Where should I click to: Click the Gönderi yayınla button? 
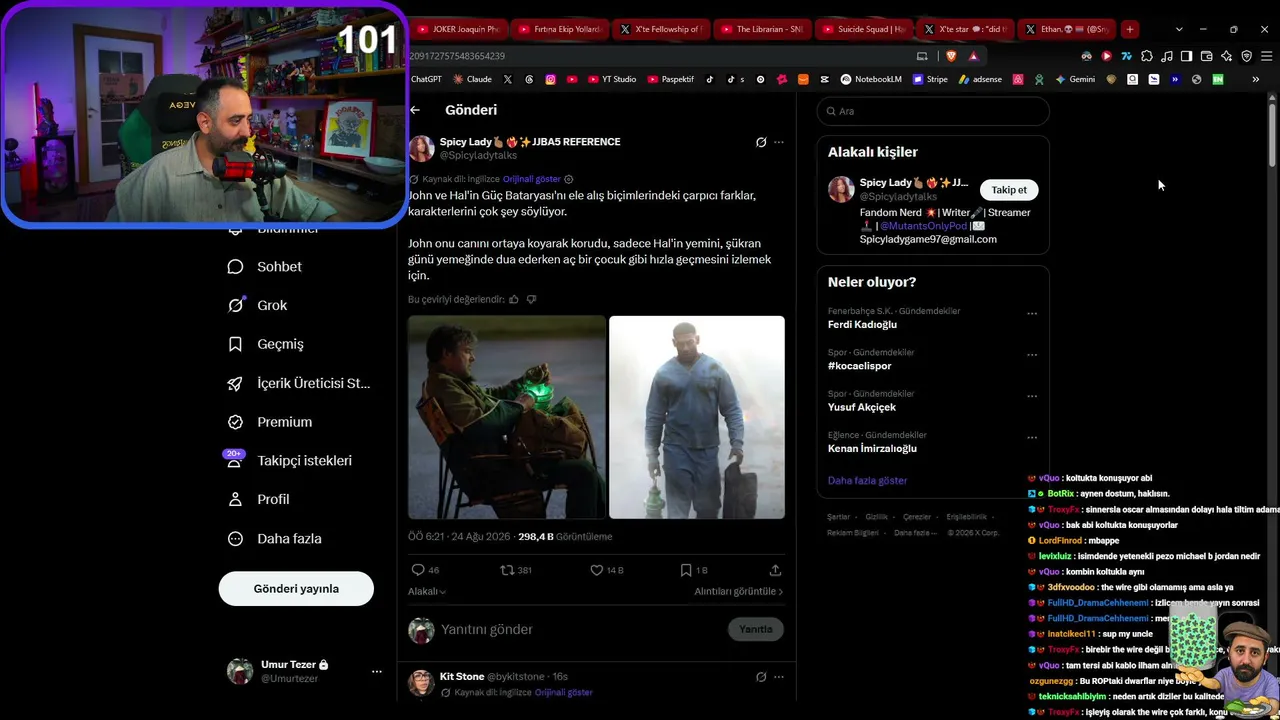tap(296, 589)
